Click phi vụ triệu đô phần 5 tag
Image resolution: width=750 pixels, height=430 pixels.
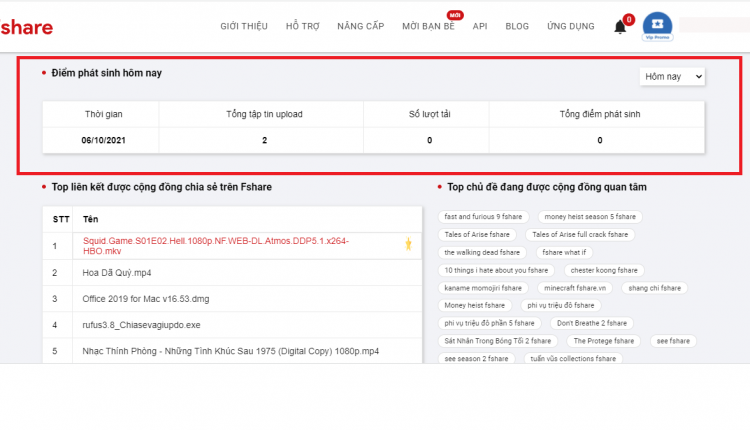click(489, 323)
